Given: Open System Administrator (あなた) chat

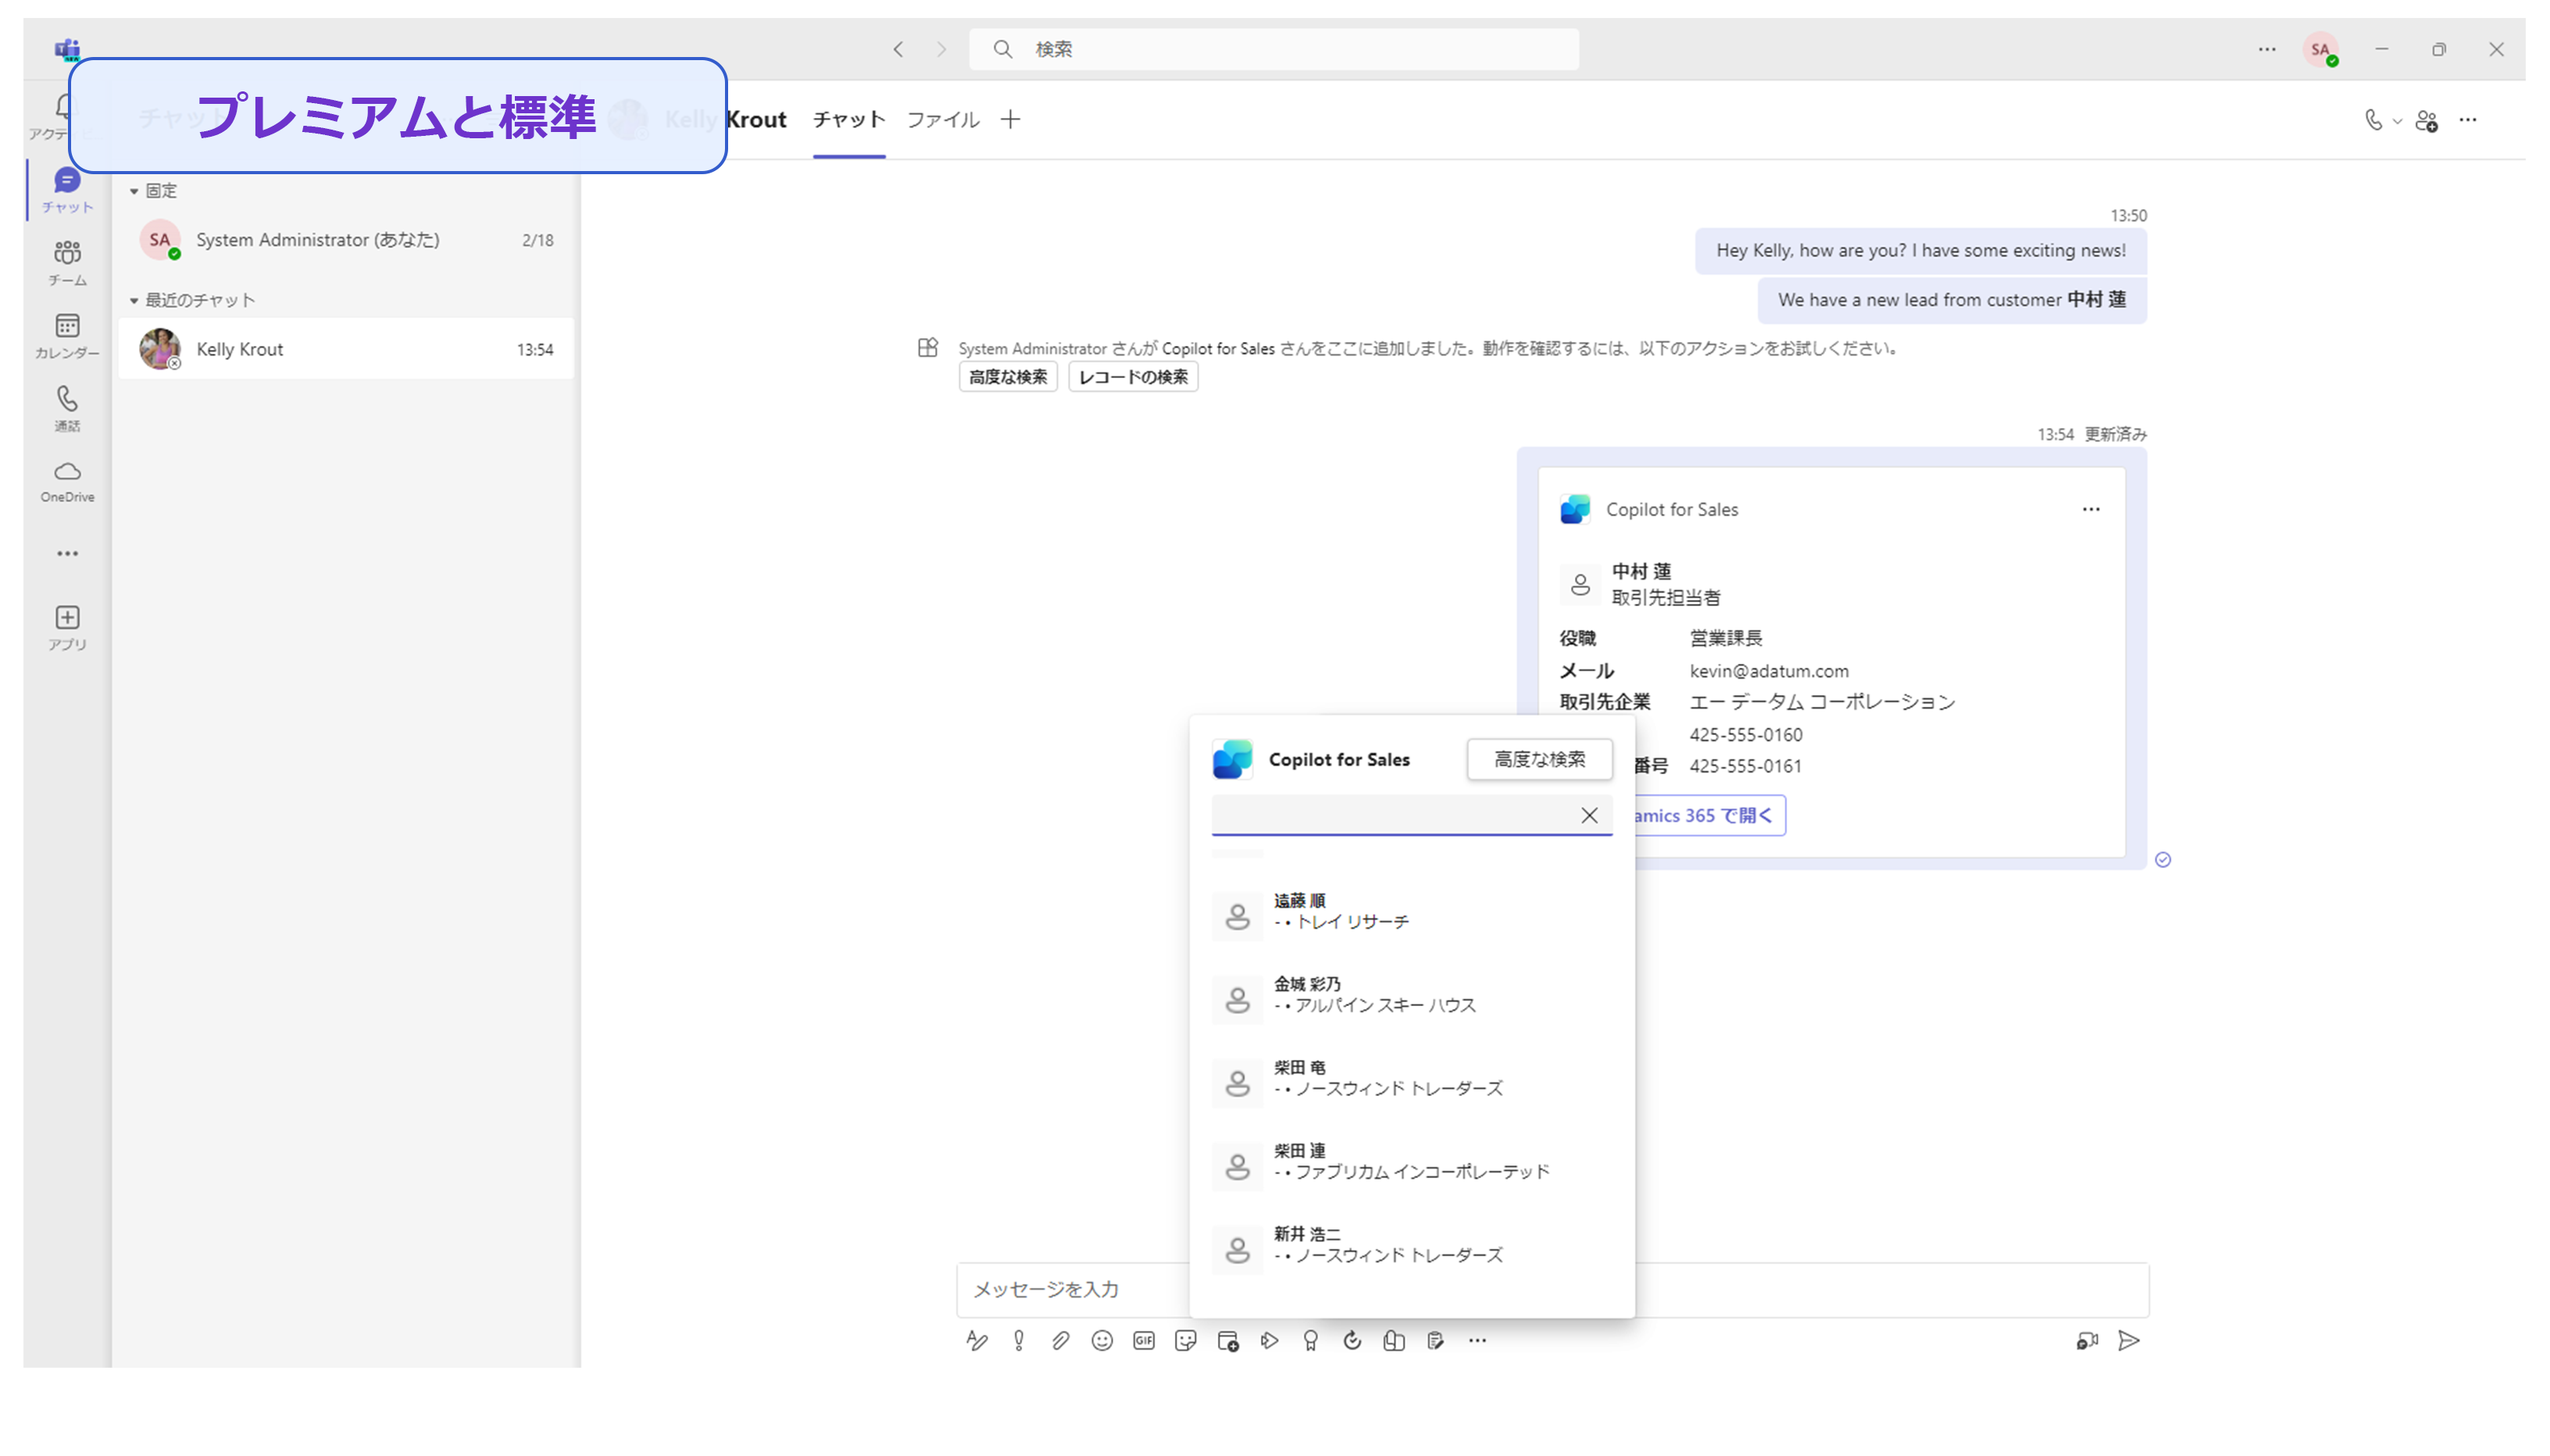Looking at the screenshot, I should tap(346, 240).
